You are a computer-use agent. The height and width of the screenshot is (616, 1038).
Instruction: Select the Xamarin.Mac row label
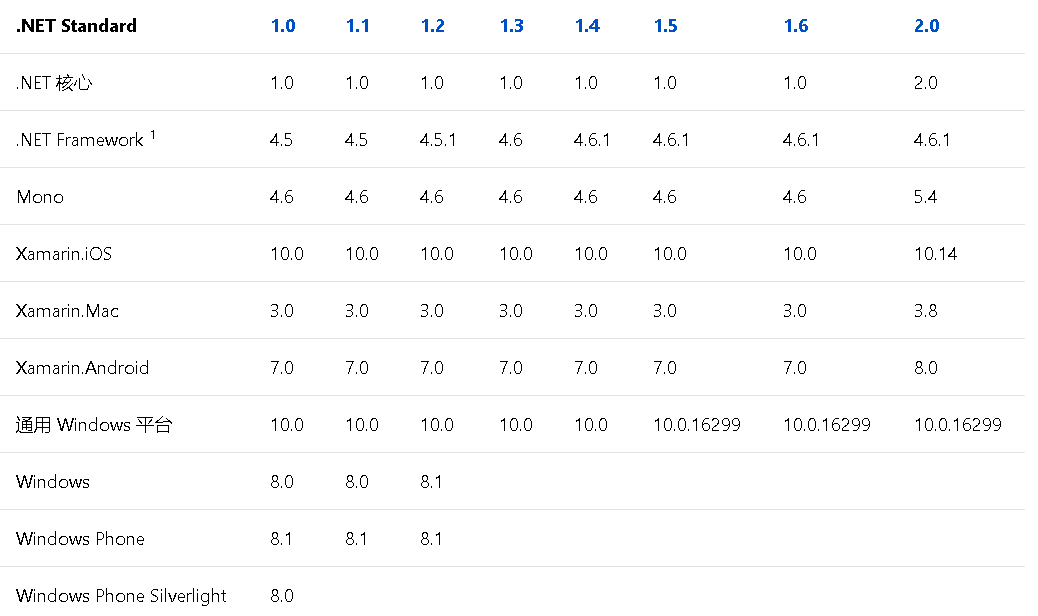(x=68, y=311)
